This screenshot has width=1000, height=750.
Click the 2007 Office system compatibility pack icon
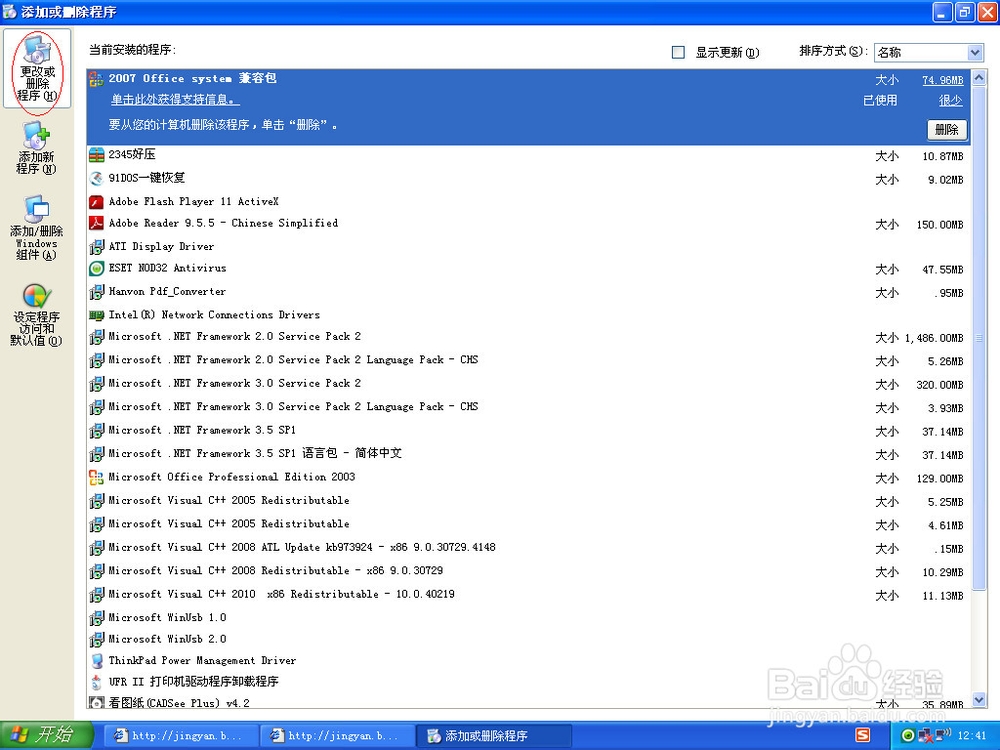pos(96,79)
